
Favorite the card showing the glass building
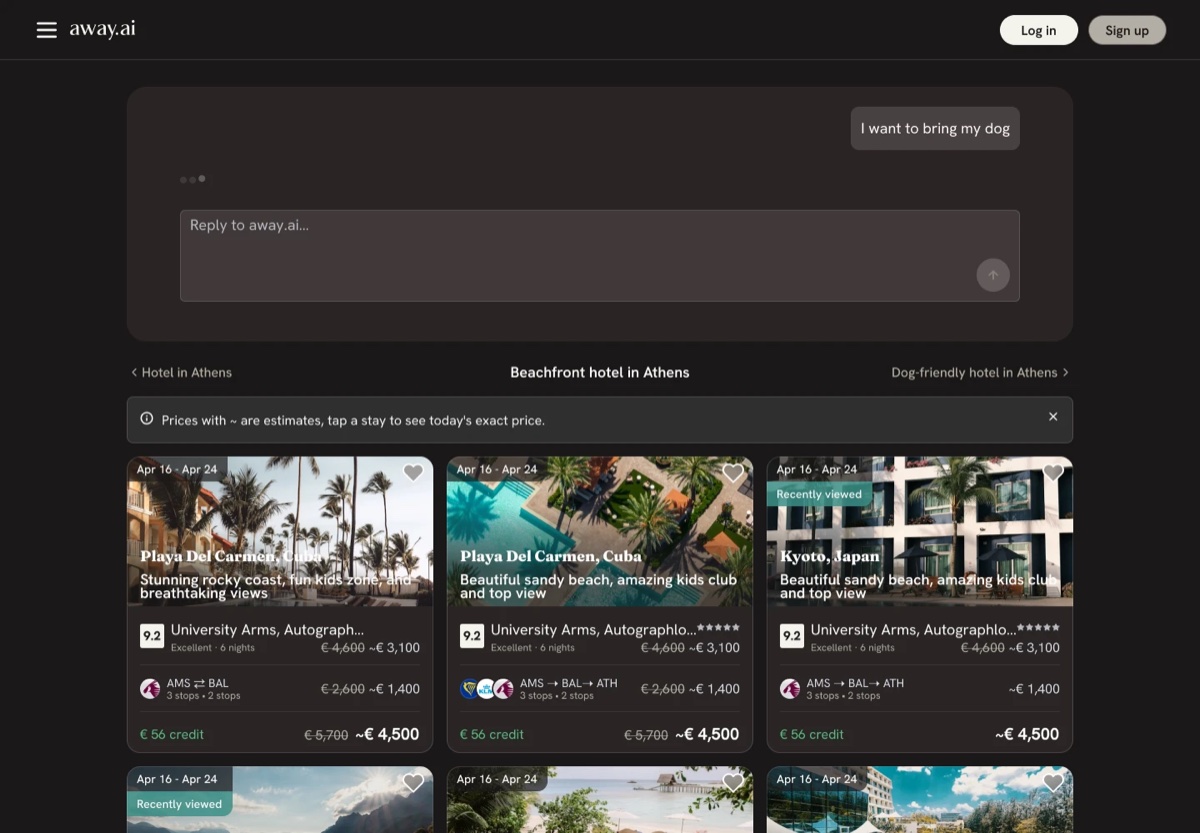click(1053, 783)
